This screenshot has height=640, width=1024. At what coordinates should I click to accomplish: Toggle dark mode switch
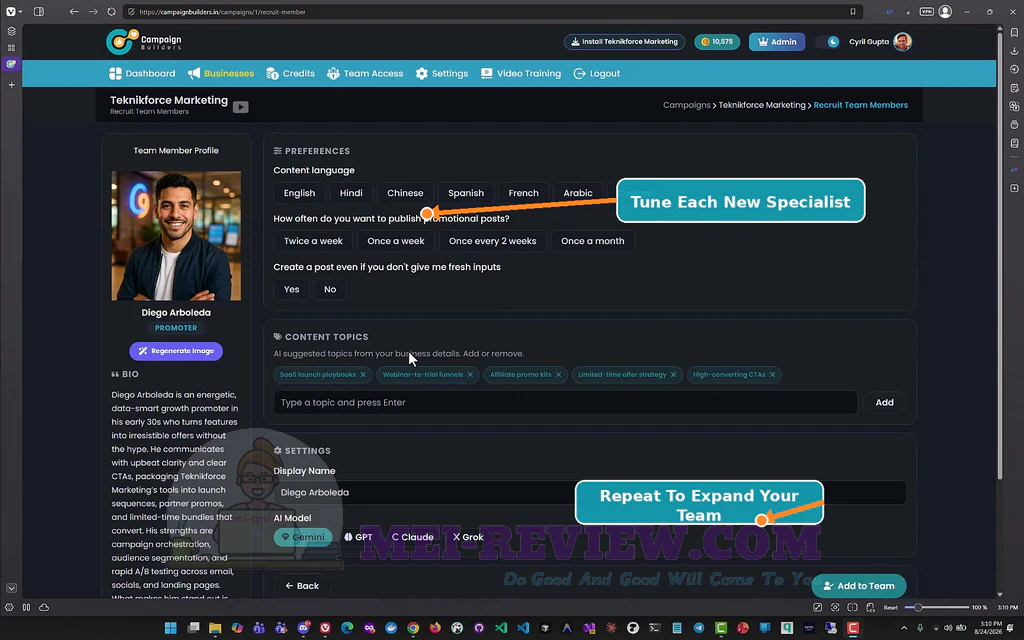[827, 42]
